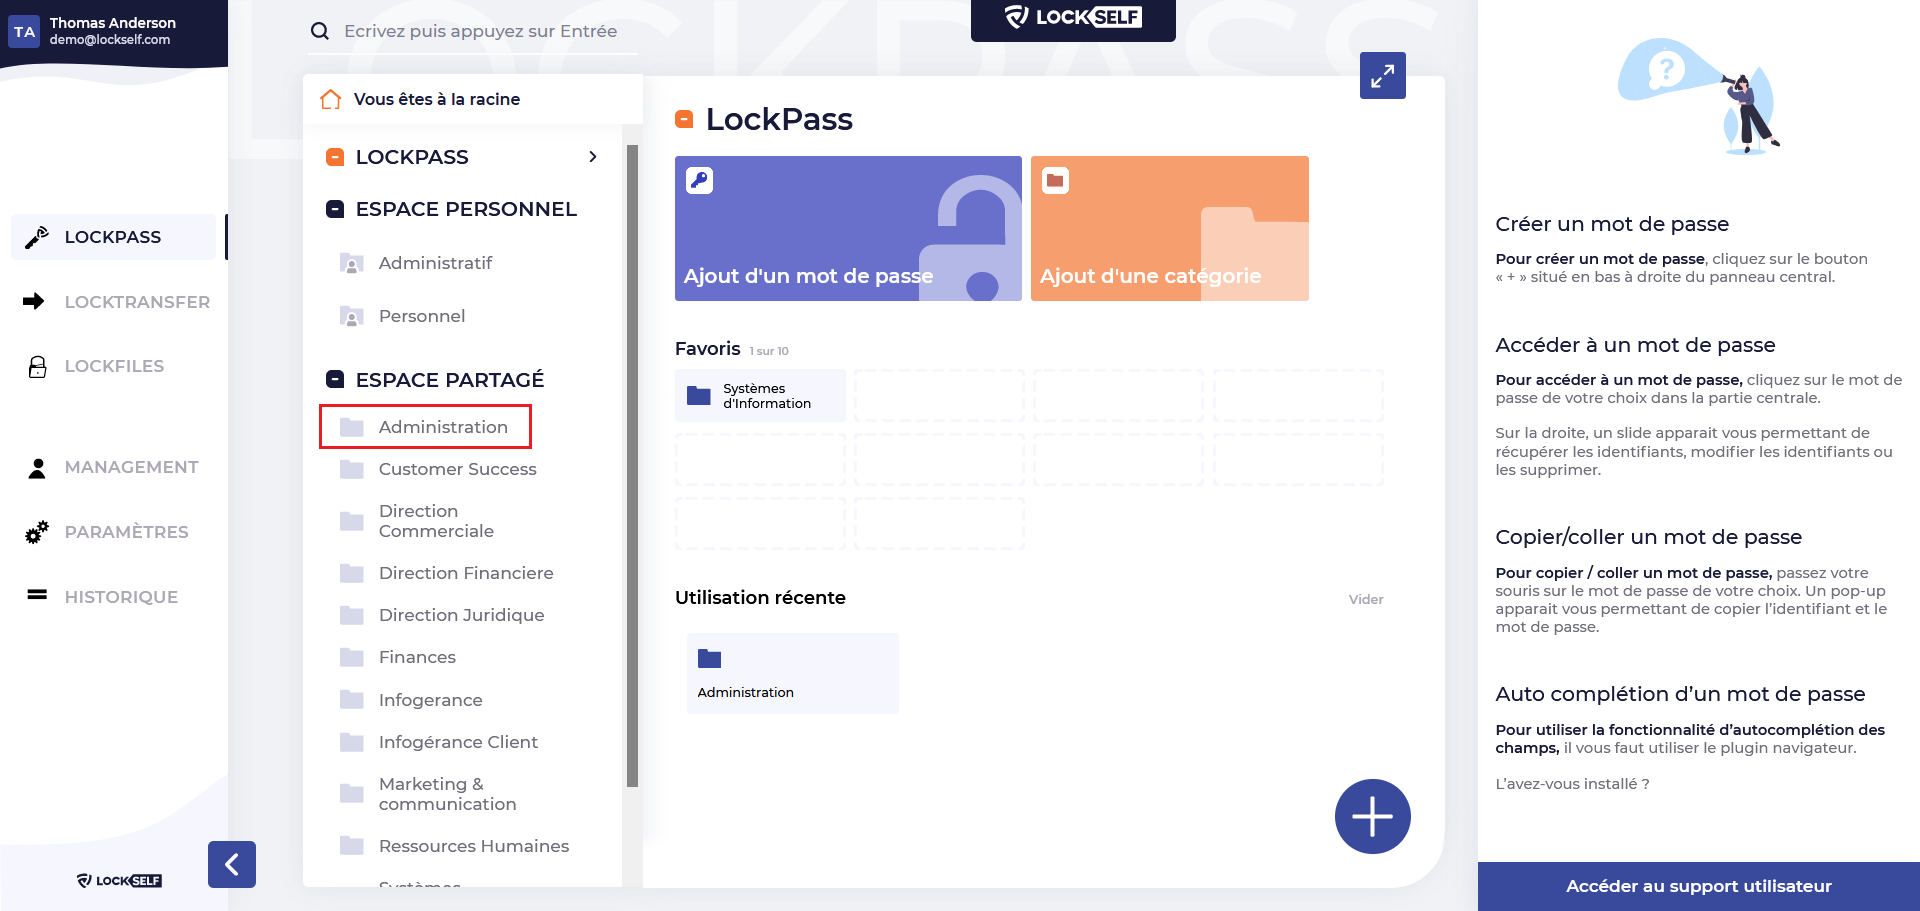Select LOCKPASS in the main menu
The image size is (1920, 911).
point(114,237)
